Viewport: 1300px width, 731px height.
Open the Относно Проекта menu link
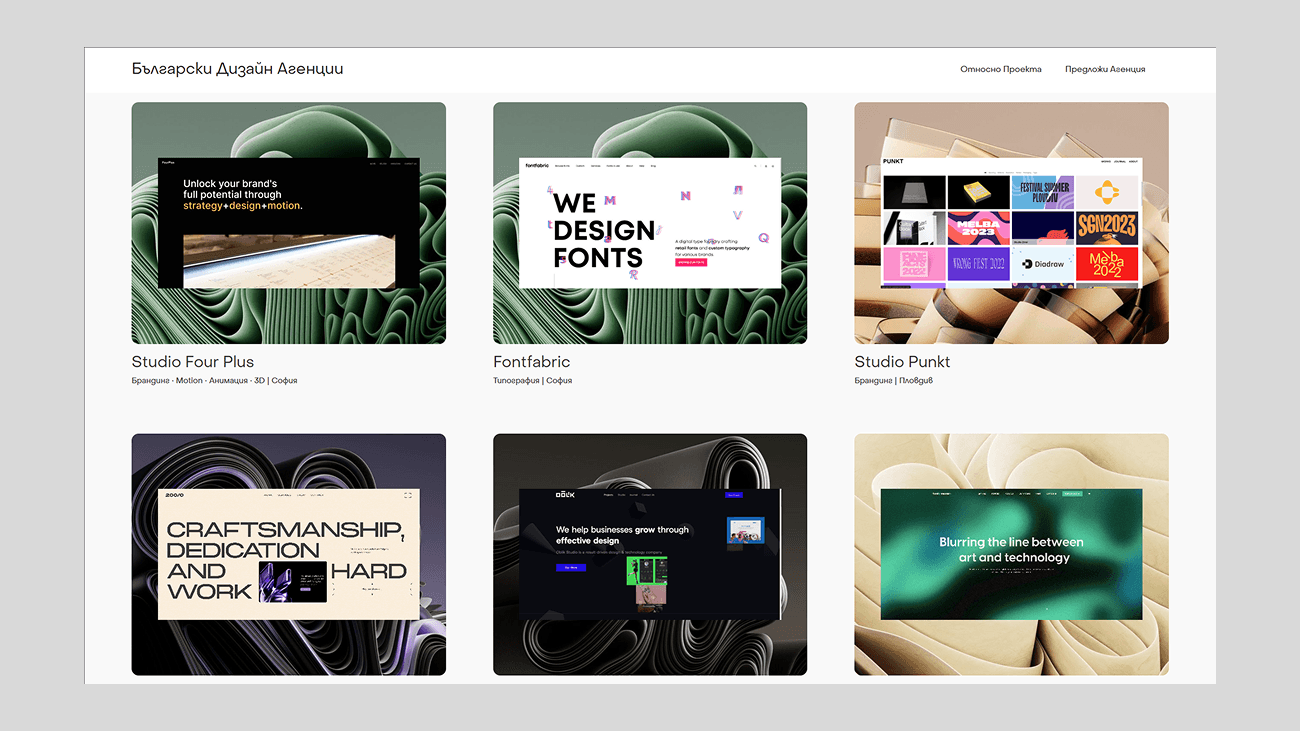point(1000,70)
